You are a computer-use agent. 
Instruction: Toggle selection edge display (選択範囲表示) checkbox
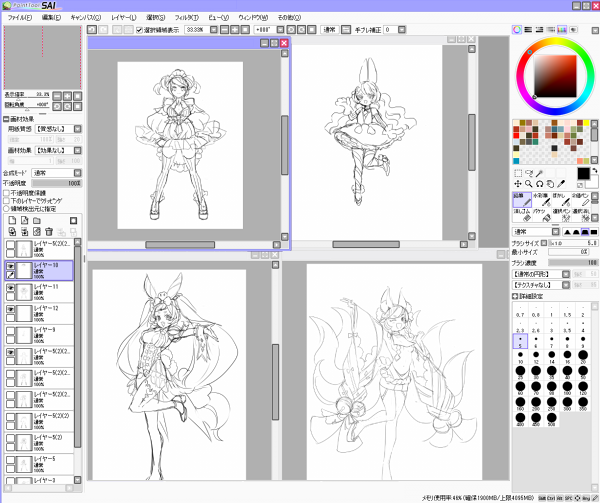[139, 30]
